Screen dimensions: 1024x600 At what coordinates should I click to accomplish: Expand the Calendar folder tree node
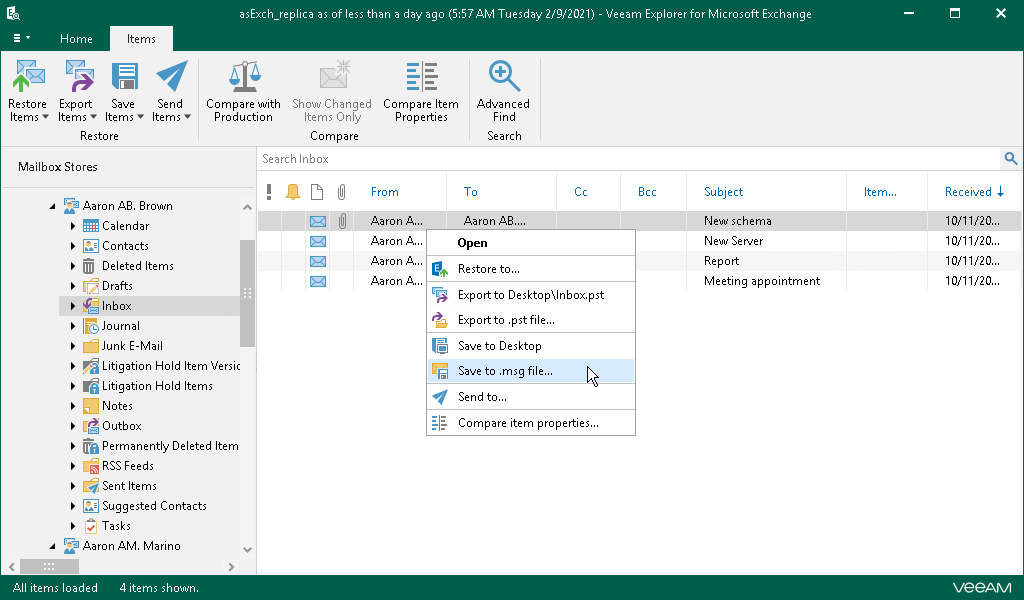(x=73, y=226)
